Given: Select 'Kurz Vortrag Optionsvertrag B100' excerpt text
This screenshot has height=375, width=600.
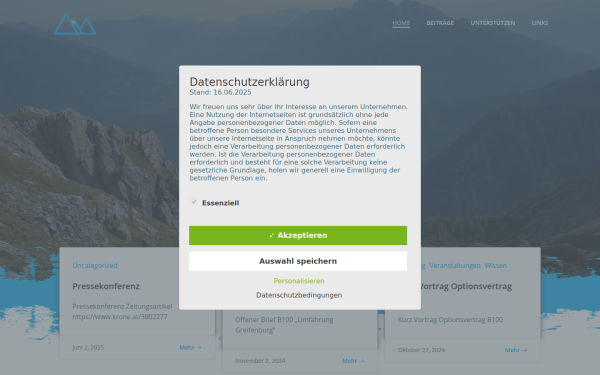Looking at the screenshot, I should (x=450, y=320).
